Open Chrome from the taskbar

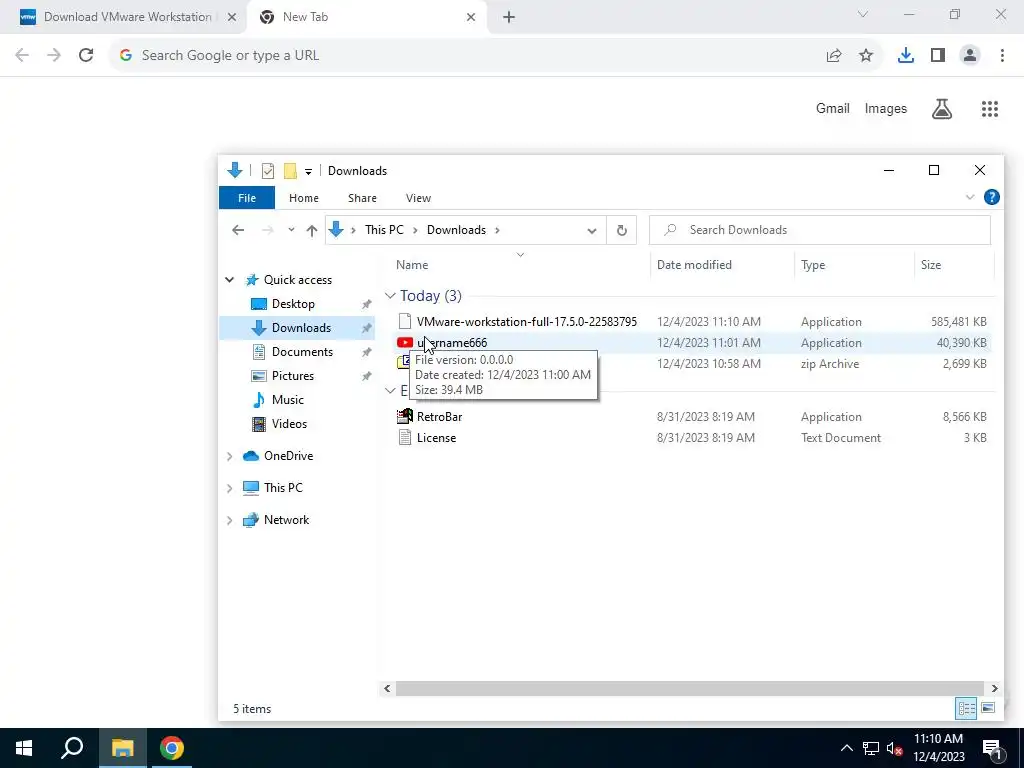[x=172, y=748]
